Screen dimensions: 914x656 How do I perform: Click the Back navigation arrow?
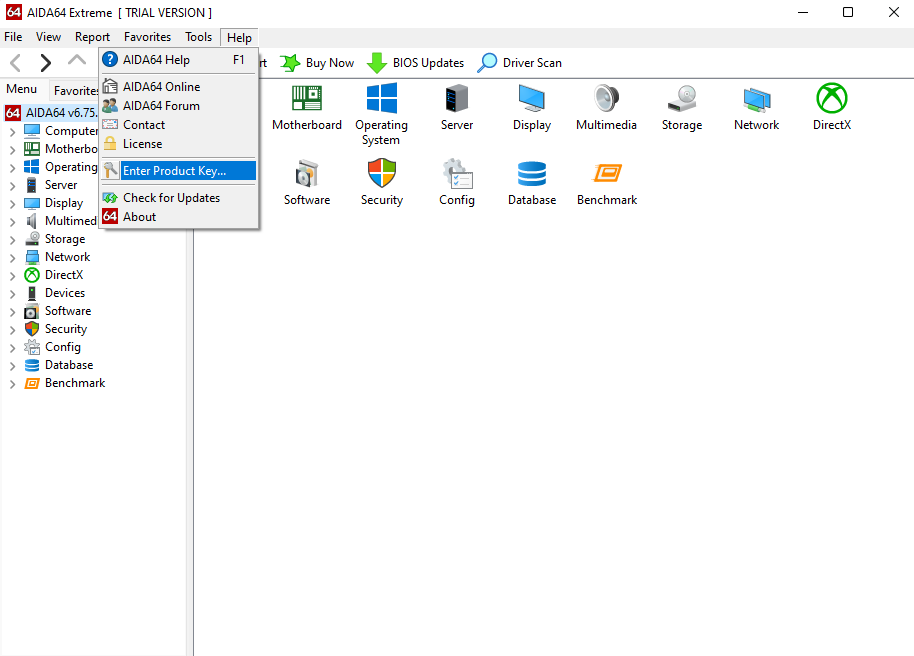[x=16, y=62]
